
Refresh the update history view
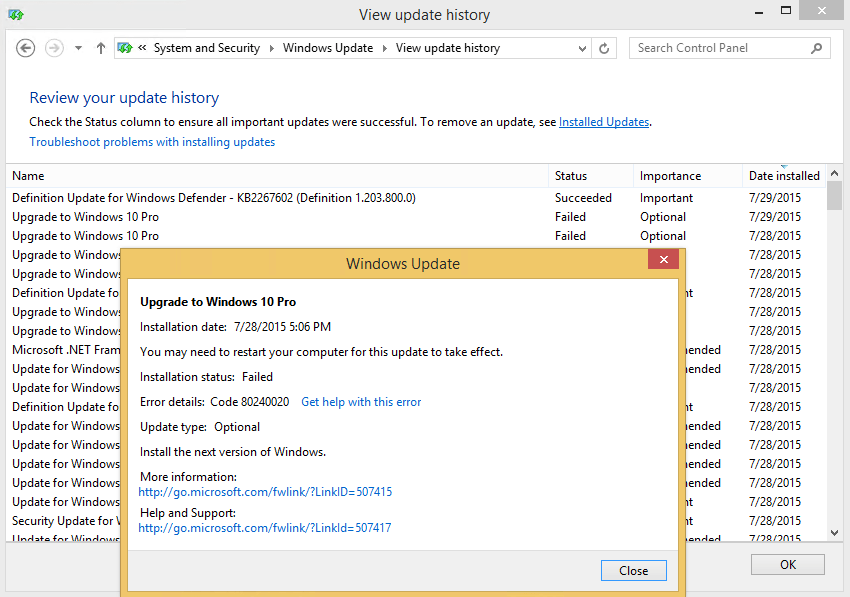pos(604,48)
